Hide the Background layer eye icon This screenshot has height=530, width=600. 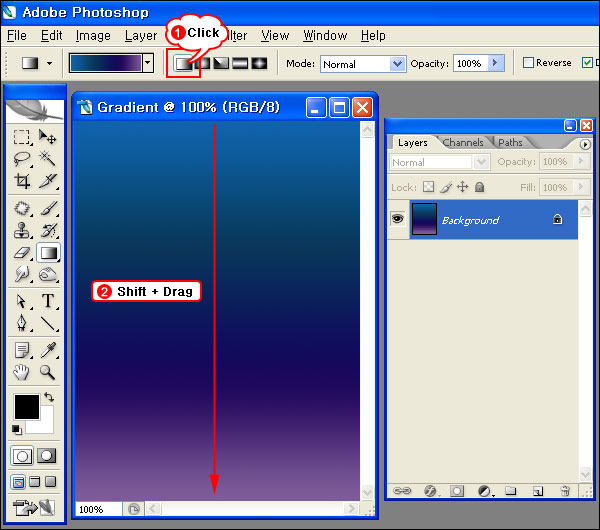(398, 219)
